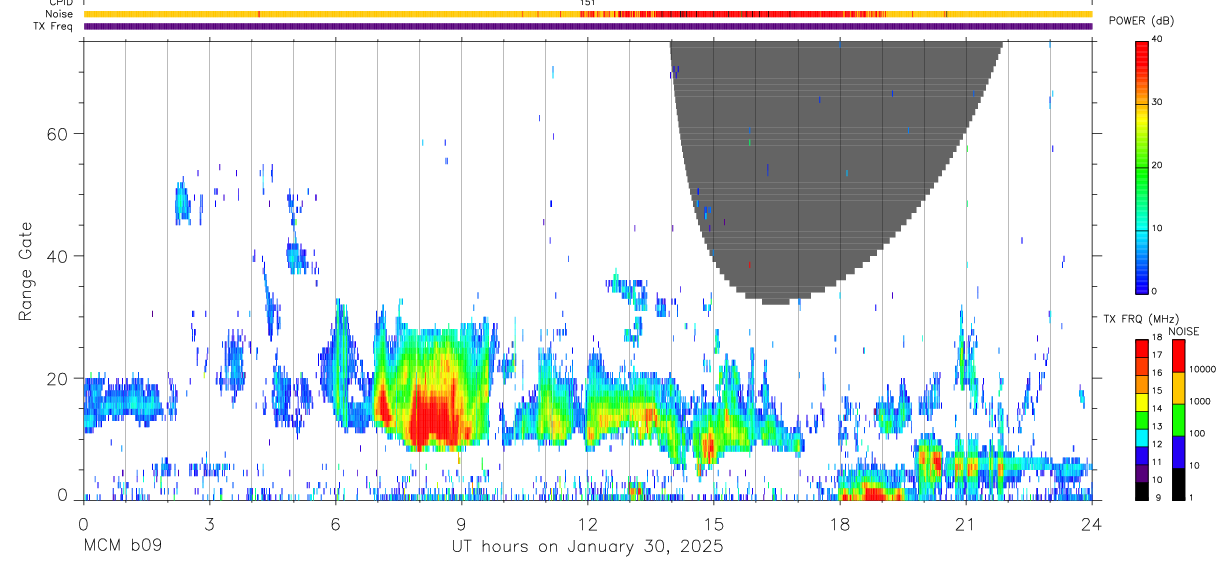This screenshot has width=1228, height=567.
Task: Click the purple TX Freq strip
Action: 588,26
